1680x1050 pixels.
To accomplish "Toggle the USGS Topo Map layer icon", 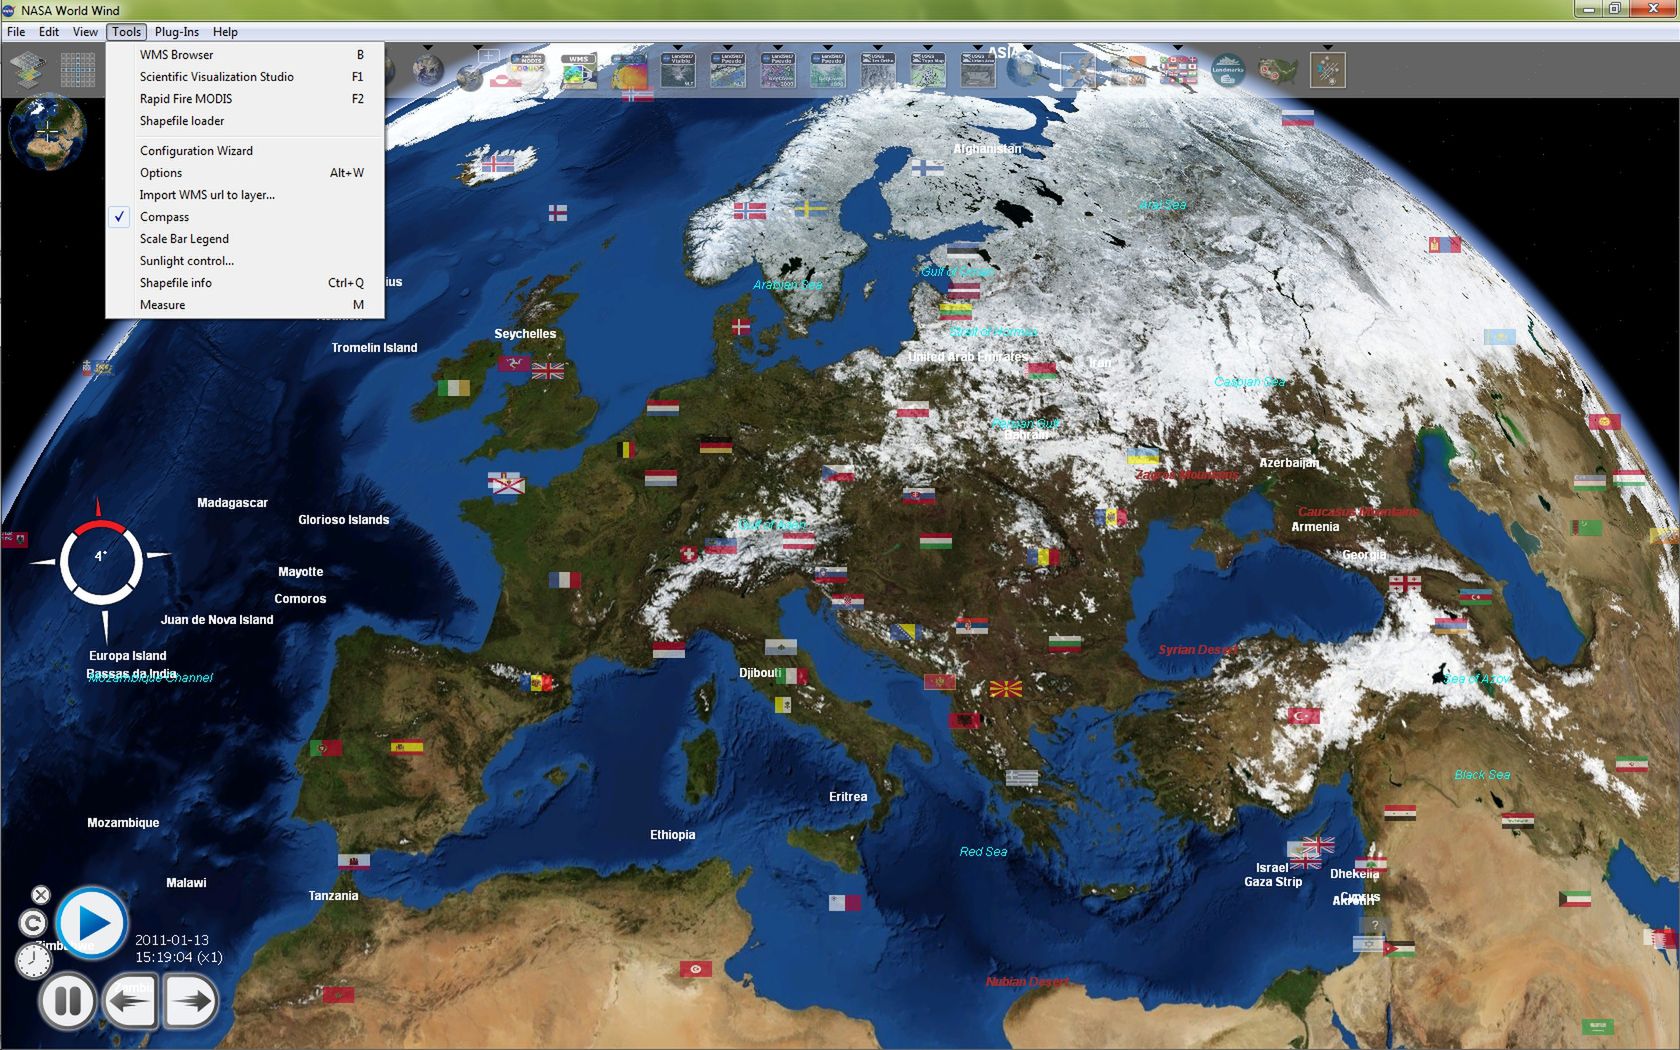I will 928,70.
